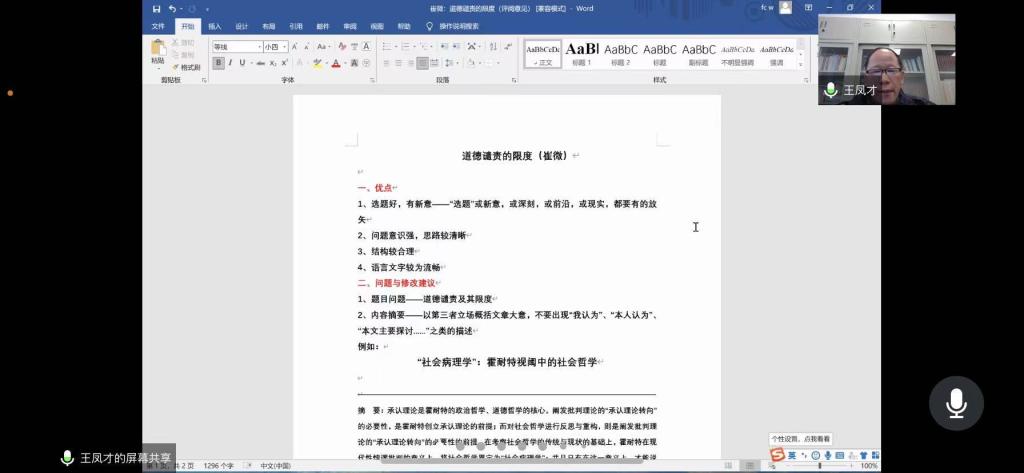Image resolution: width=1024 pixels, height=473 pixels.
Task: Toggle justified text alignment
Action: pyautogui.click(x=423, y=63)
